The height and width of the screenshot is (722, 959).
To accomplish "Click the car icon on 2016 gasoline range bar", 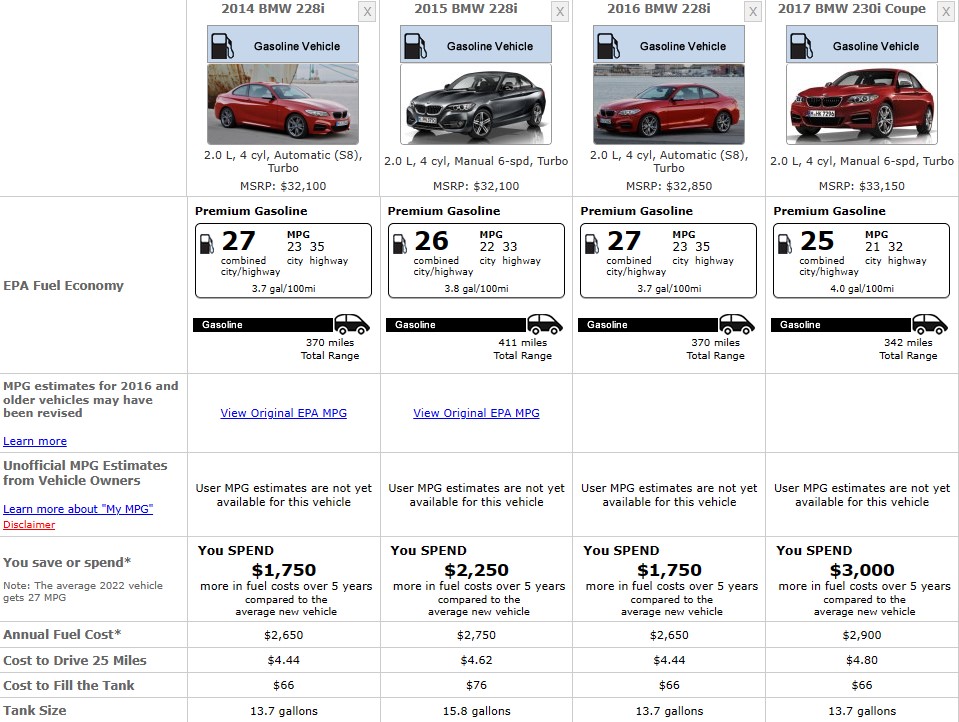I will (x=737, y=324).
